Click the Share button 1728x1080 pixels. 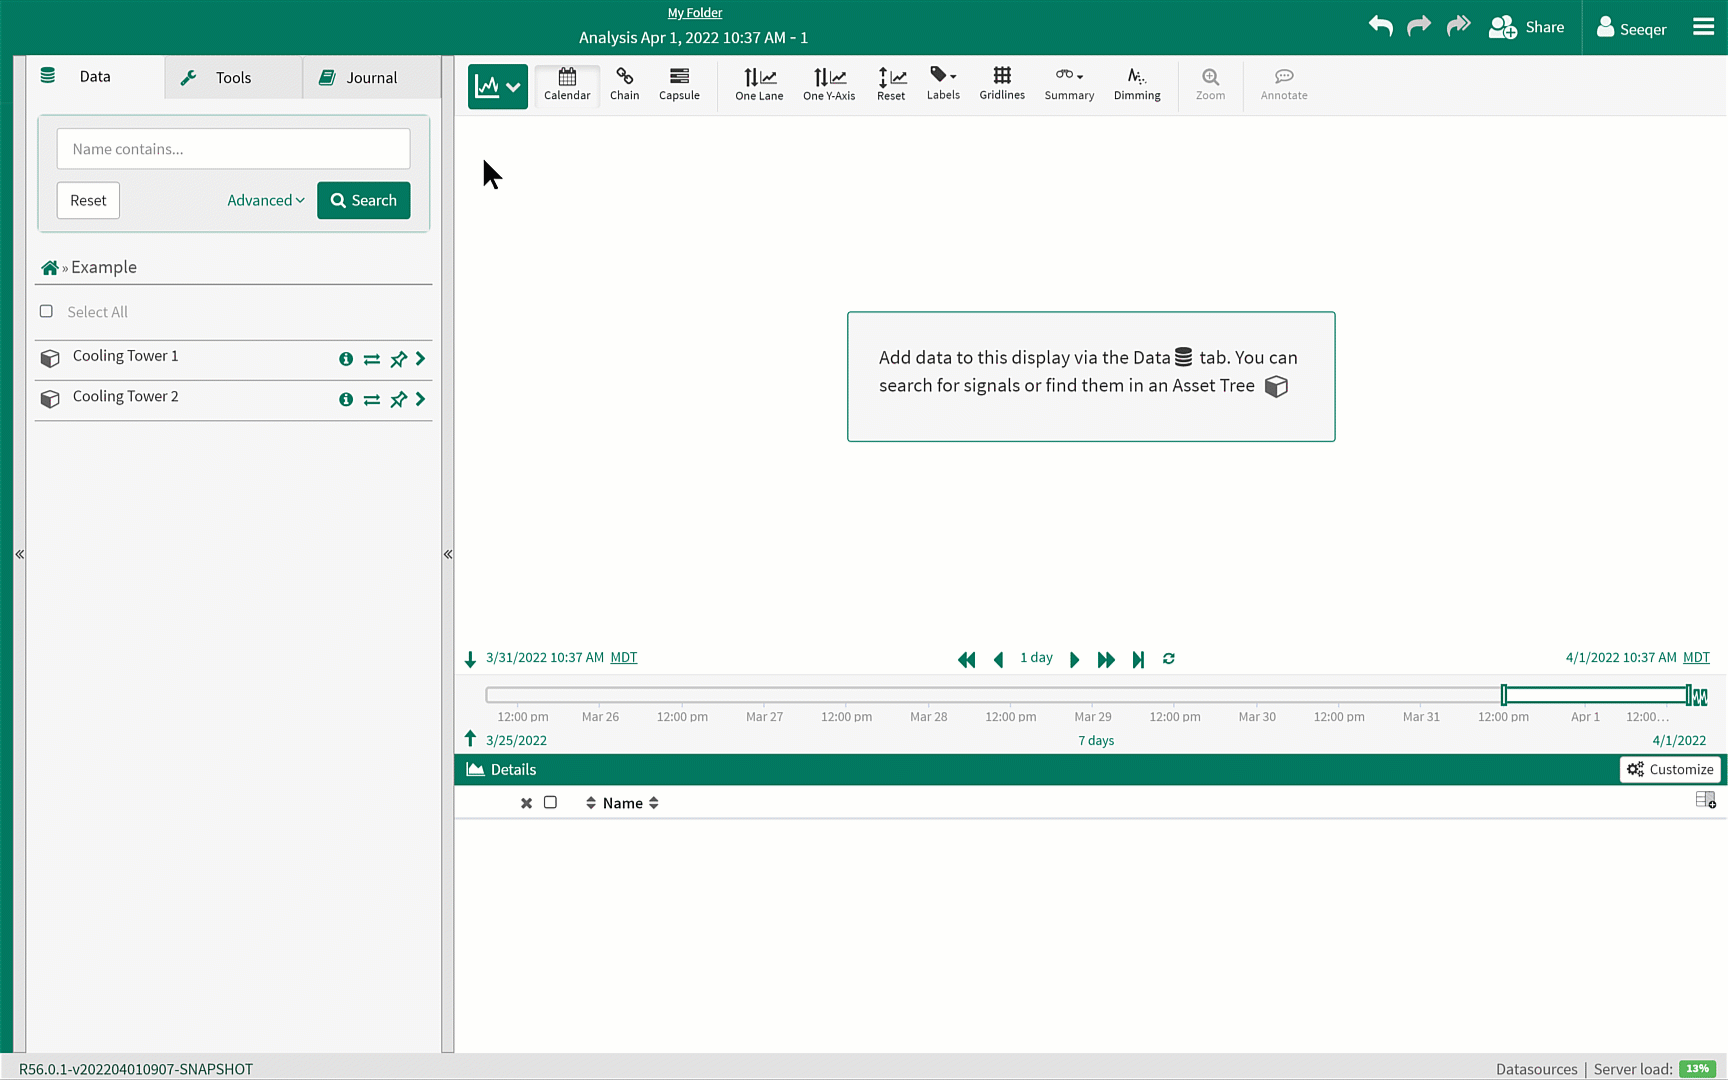tap(1527, 27)
